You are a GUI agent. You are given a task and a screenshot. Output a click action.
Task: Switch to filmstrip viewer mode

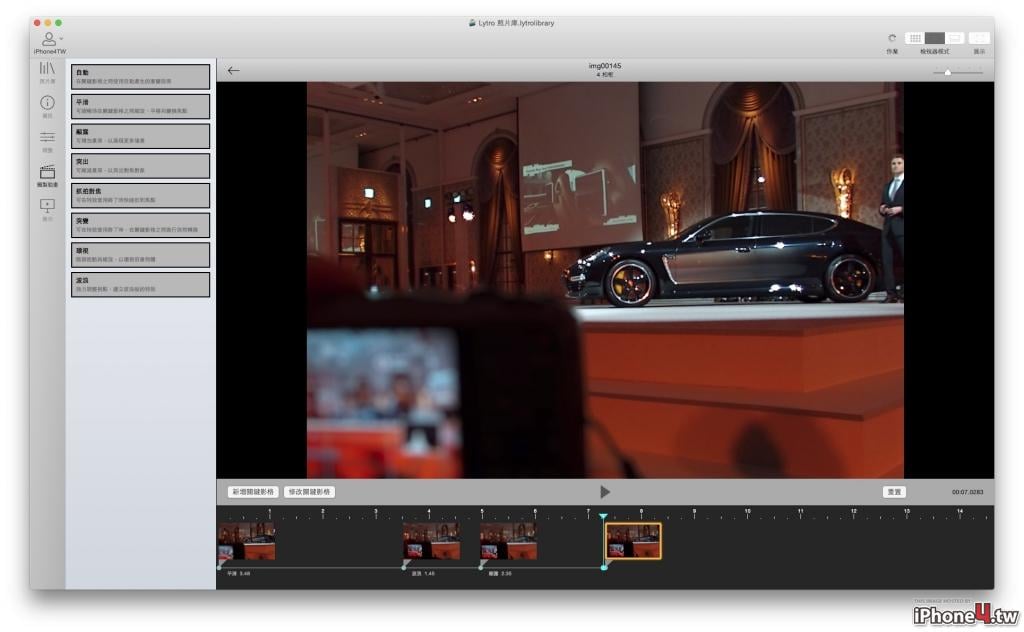tap(954, 39)
